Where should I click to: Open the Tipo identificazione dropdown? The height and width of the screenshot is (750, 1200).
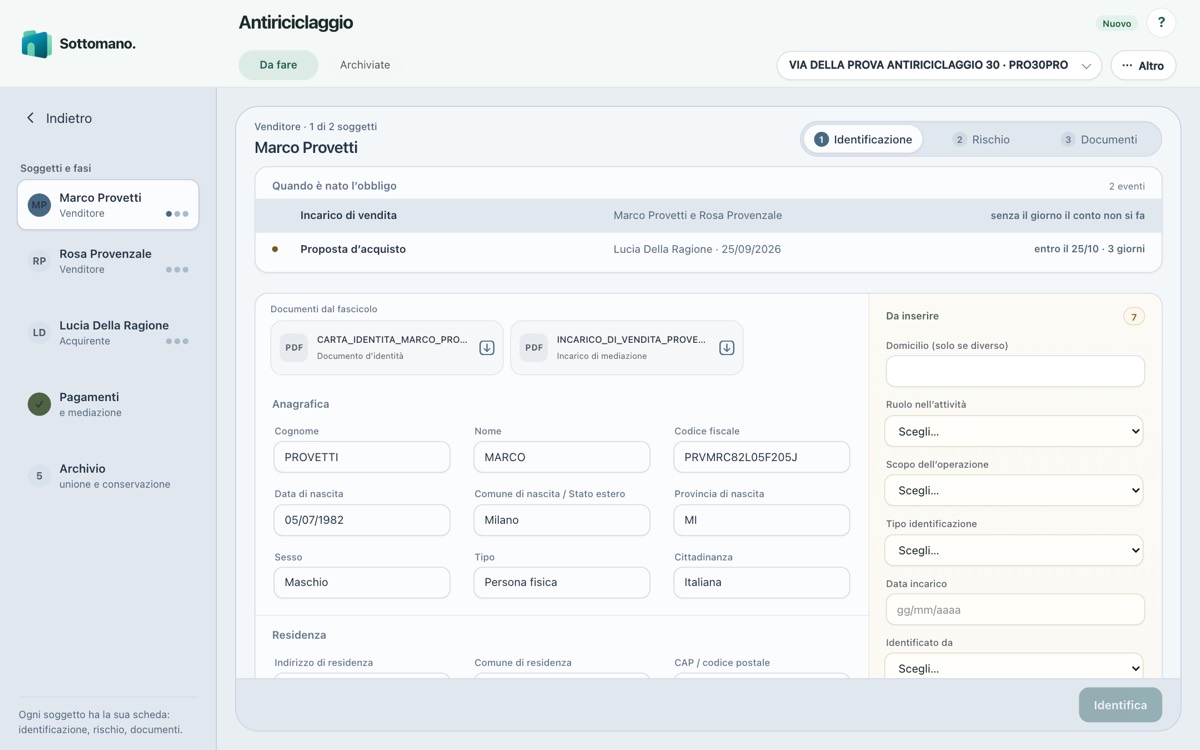[x=1014, y=550]
